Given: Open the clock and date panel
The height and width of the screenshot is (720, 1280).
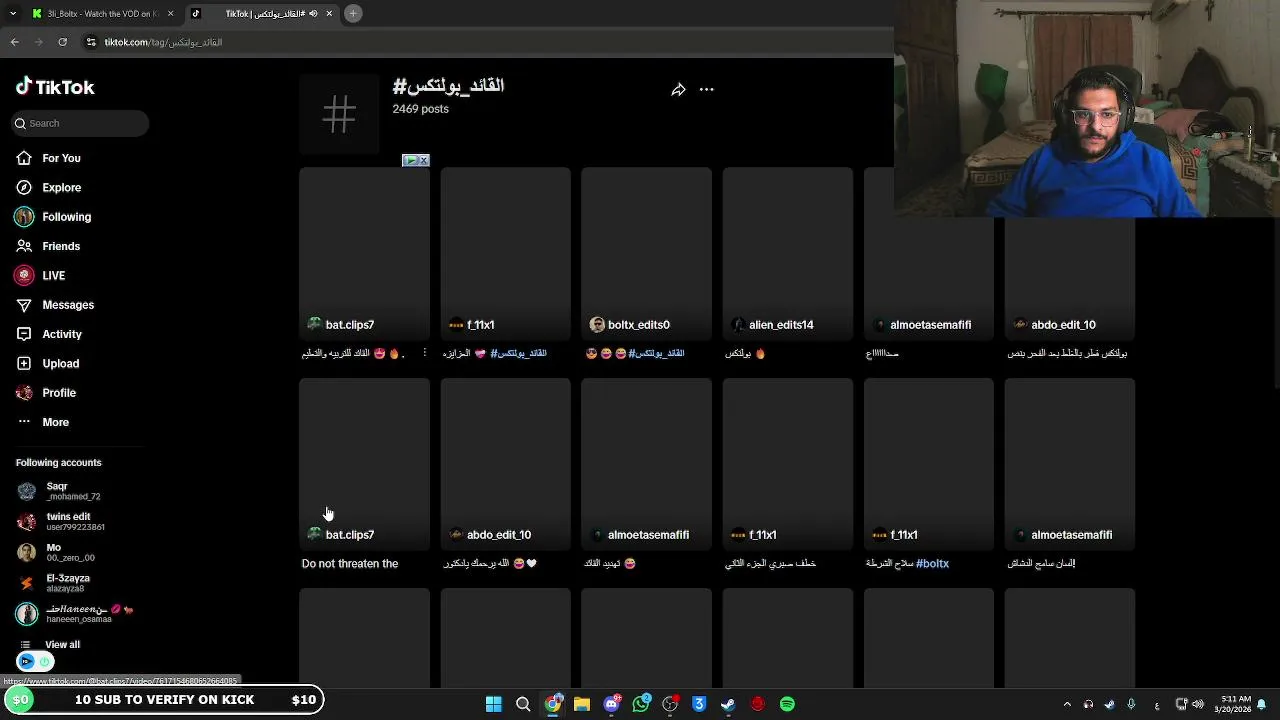Looking at the screenshot, I should pos(1235,704).
